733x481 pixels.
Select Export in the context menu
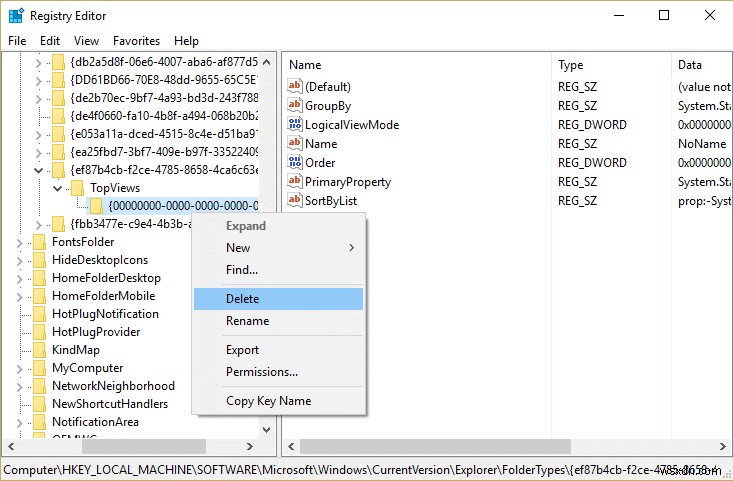pyautogui.click(x=278, y=350)
